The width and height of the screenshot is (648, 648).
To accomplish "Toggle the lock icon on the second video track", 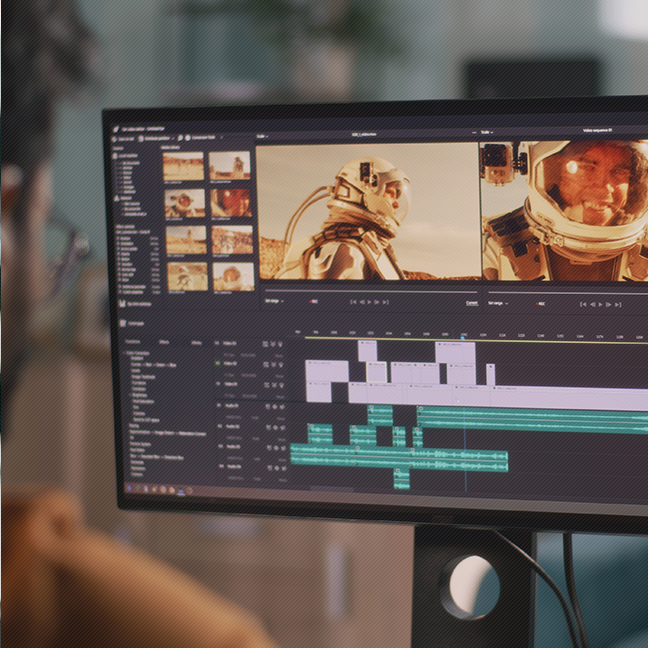I will click(279, 364).
